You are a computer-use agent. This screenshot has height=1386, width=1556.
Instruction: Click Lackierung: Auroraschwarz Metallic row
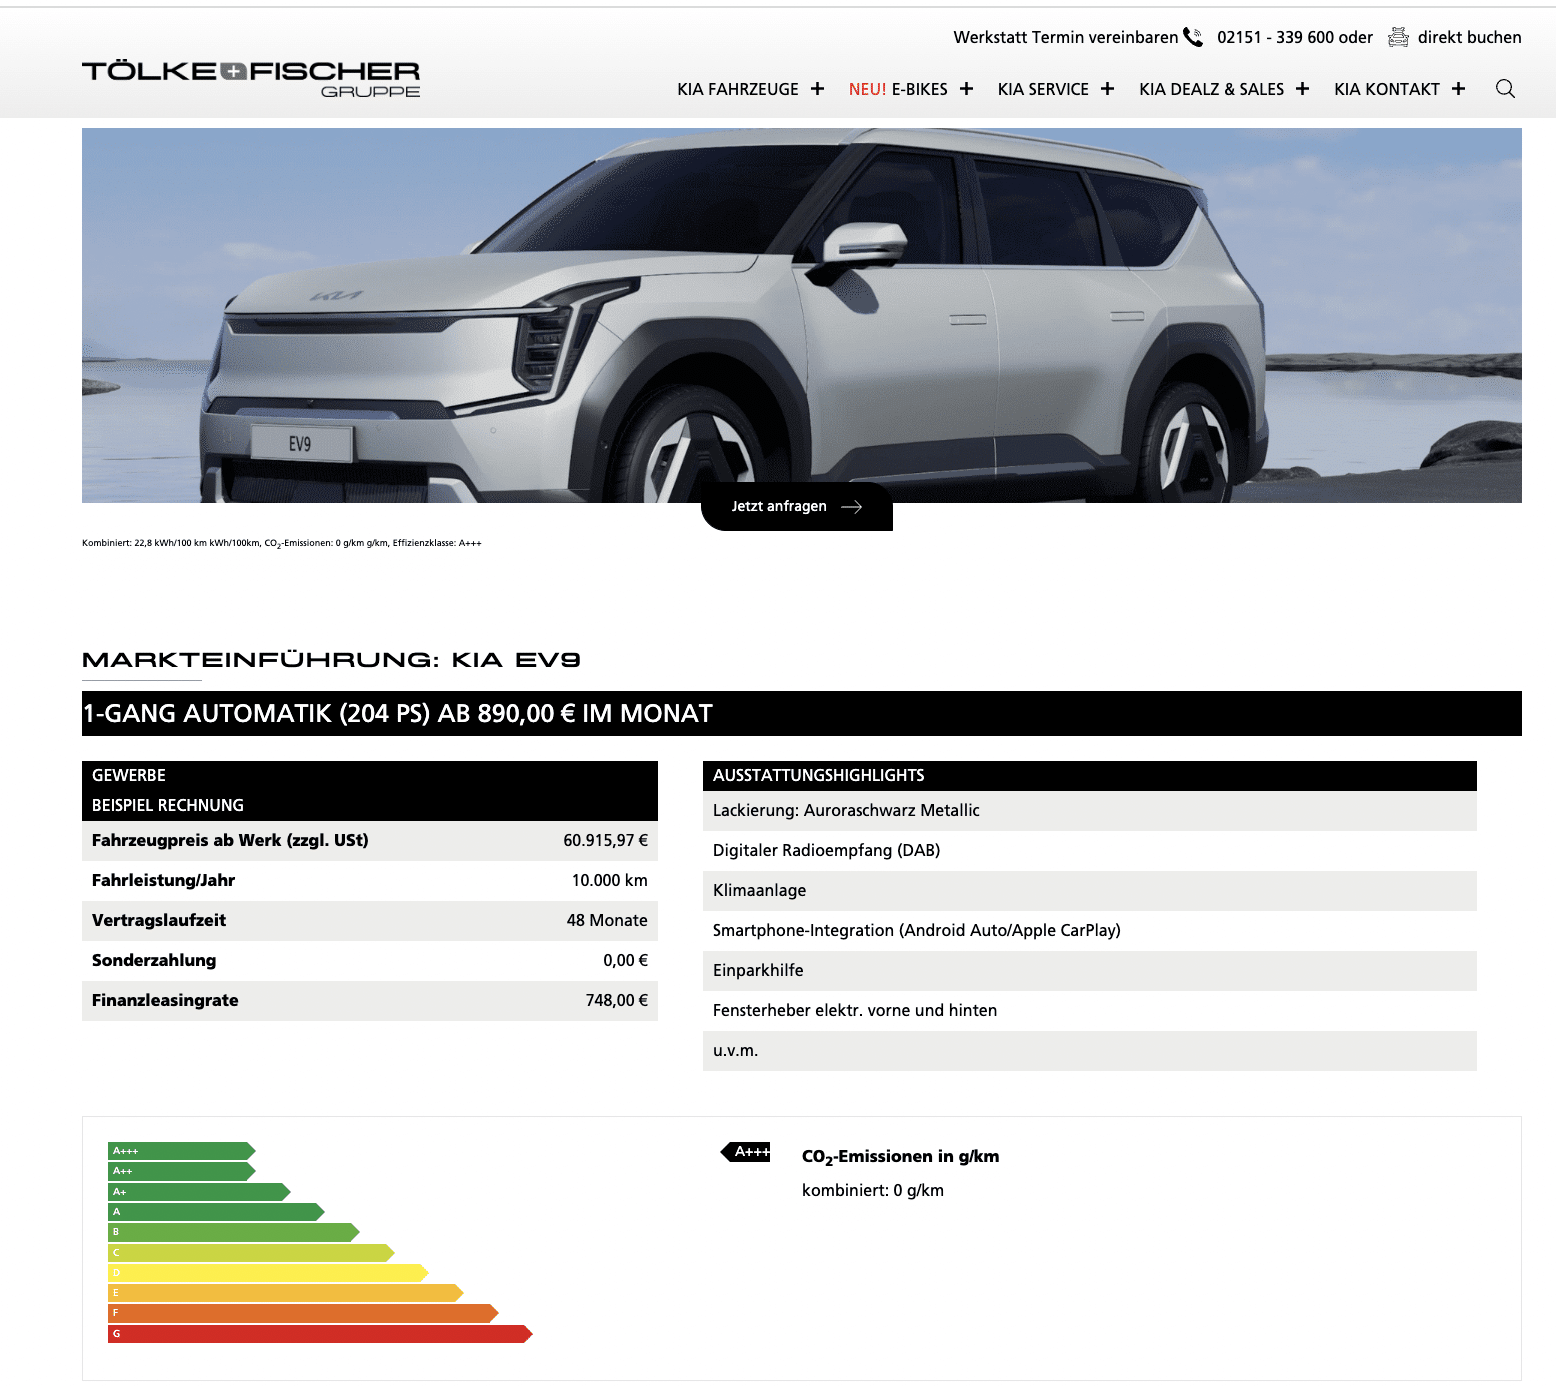pos(1090,811)
